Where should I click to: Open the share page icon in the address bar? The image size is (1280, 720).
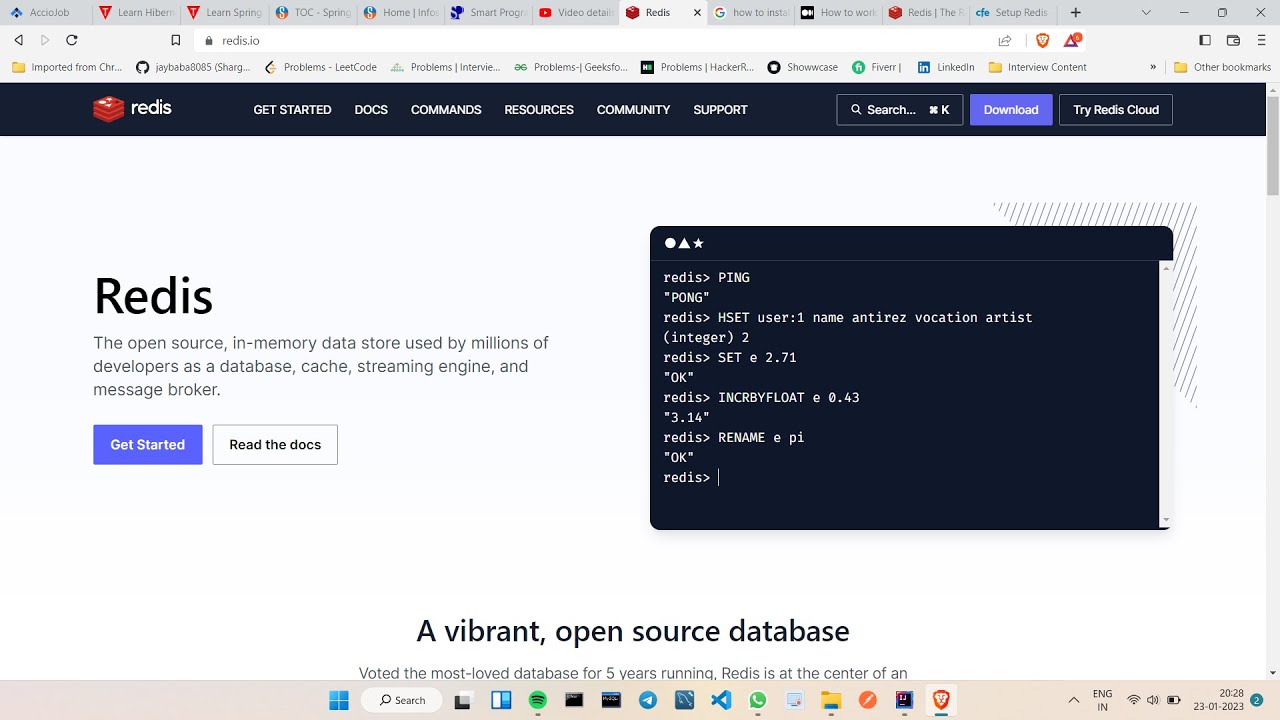click(1005, 40)
